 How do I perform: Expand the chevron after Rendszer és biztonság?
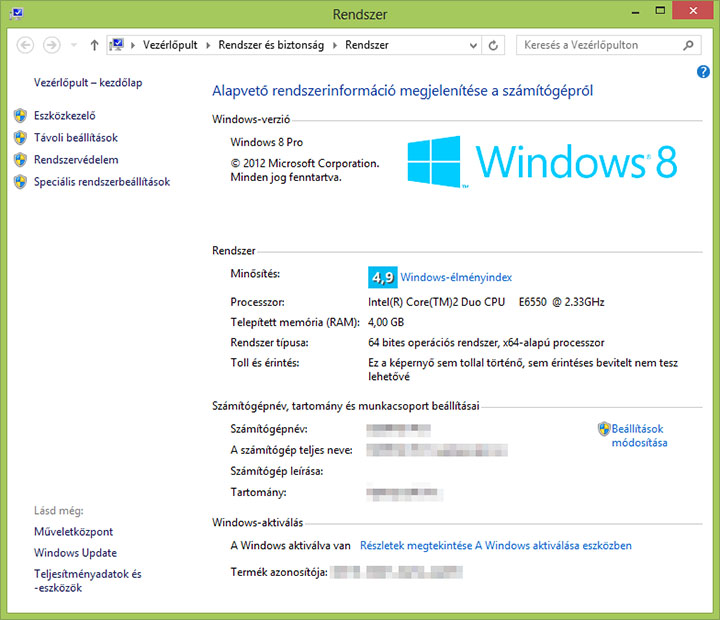(335, 45)
